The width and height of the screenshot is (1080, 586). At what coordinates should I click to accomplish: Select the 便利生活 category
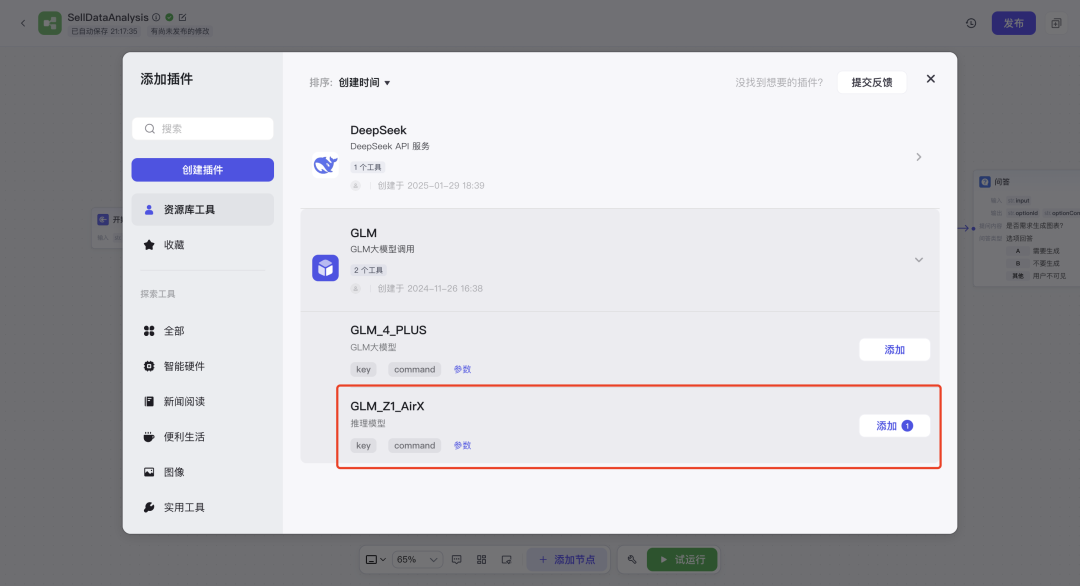click(x=202, y=437)
